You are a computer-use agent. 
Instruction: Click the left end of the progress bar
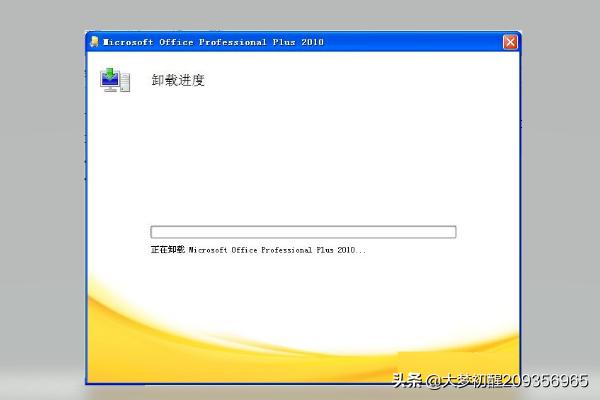click(155, 232)
